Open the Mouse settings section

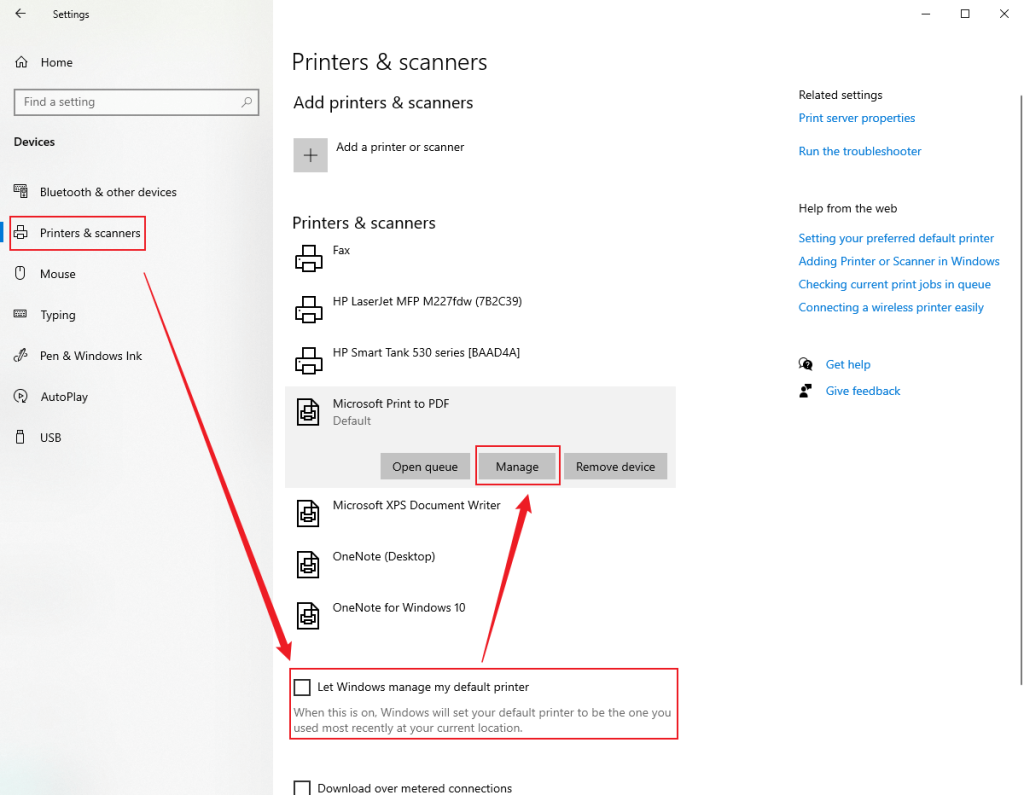(x=58, y=273)
